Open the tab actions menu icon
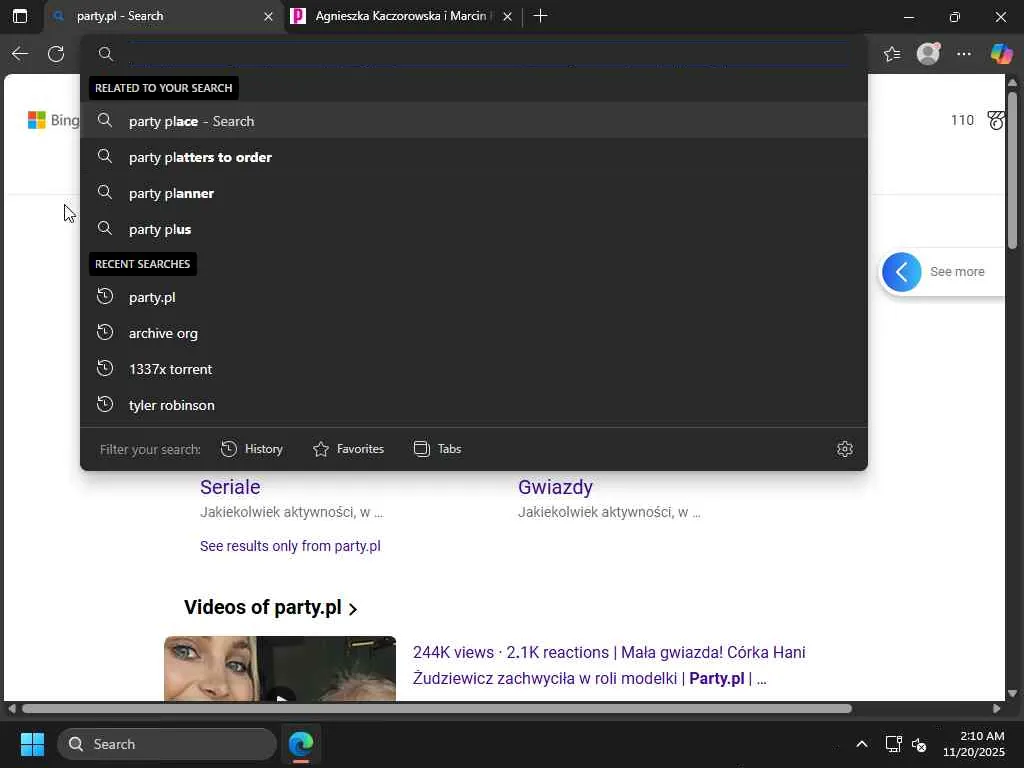This screenshot has width=1024, height=768. (20, 16)
